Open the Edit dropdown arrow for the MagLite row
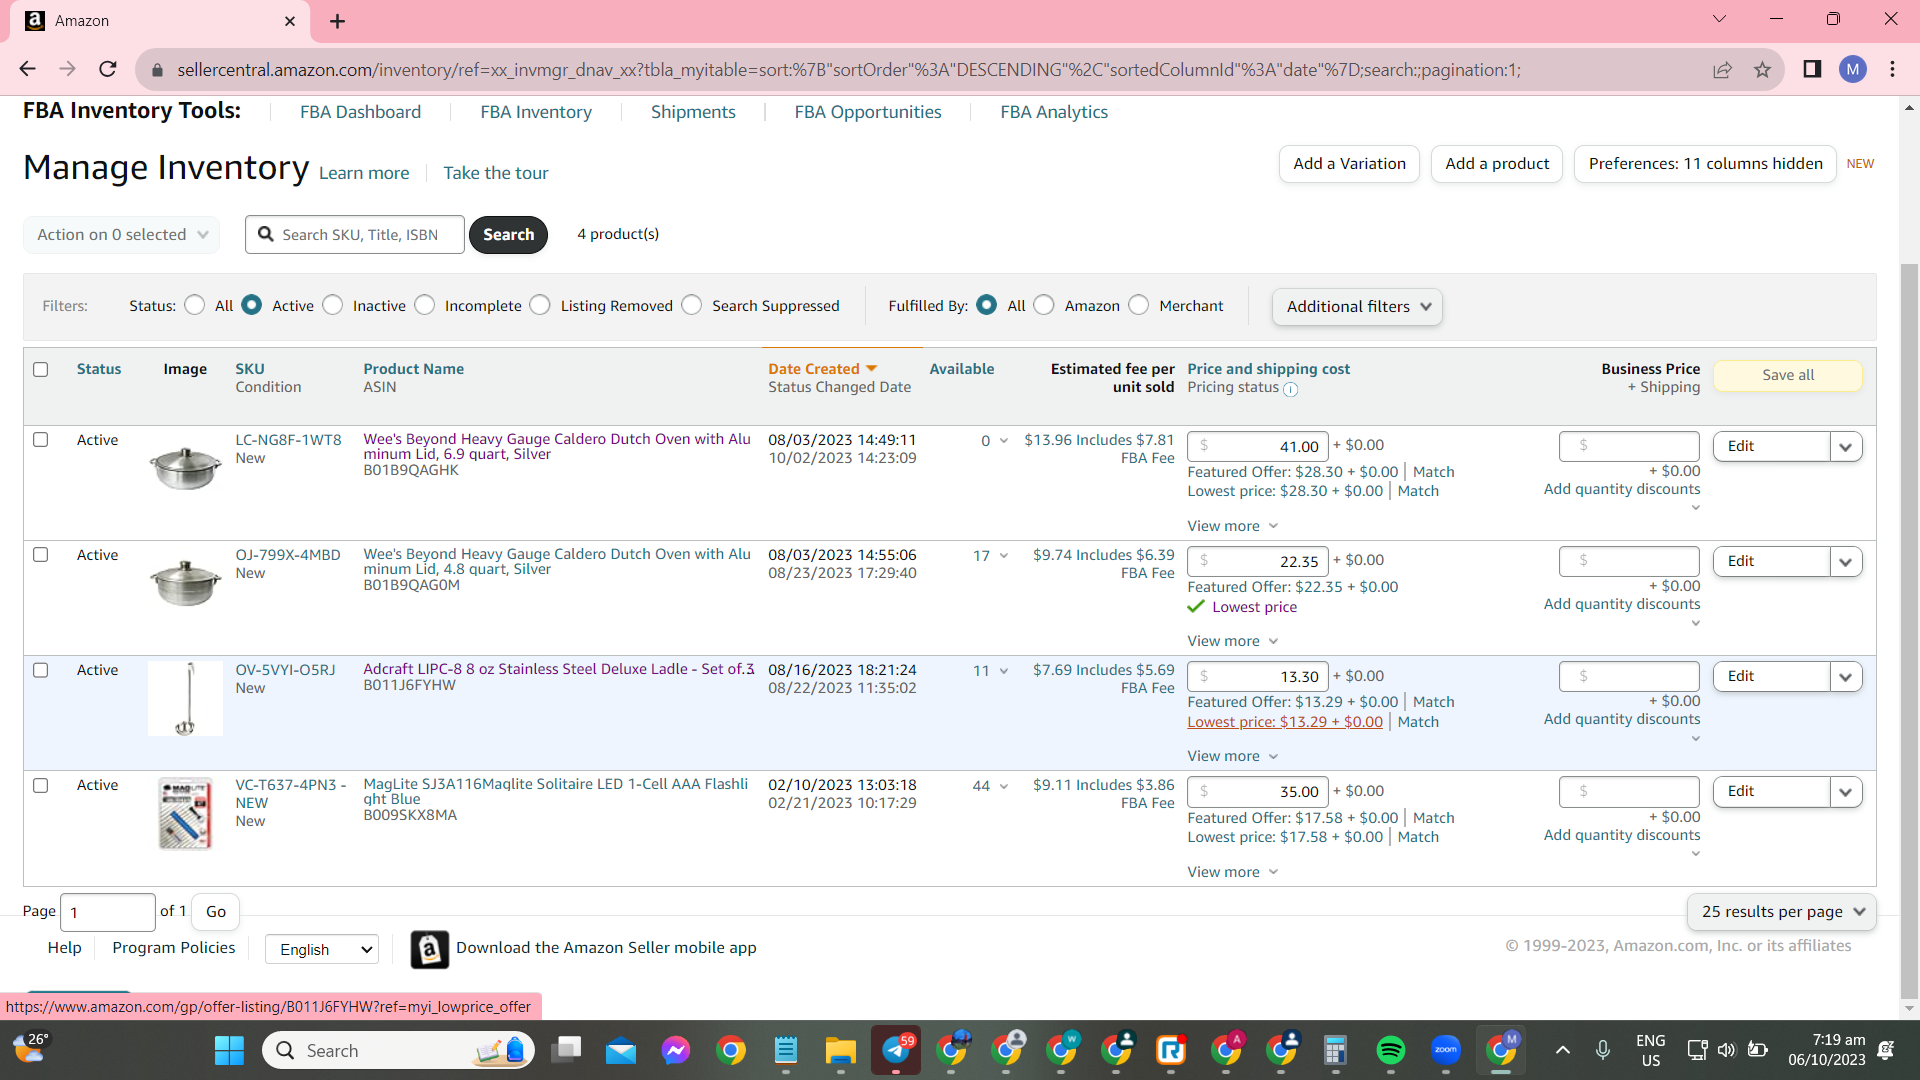Screen dimensions: 1920x1080 click(1845, 792)
